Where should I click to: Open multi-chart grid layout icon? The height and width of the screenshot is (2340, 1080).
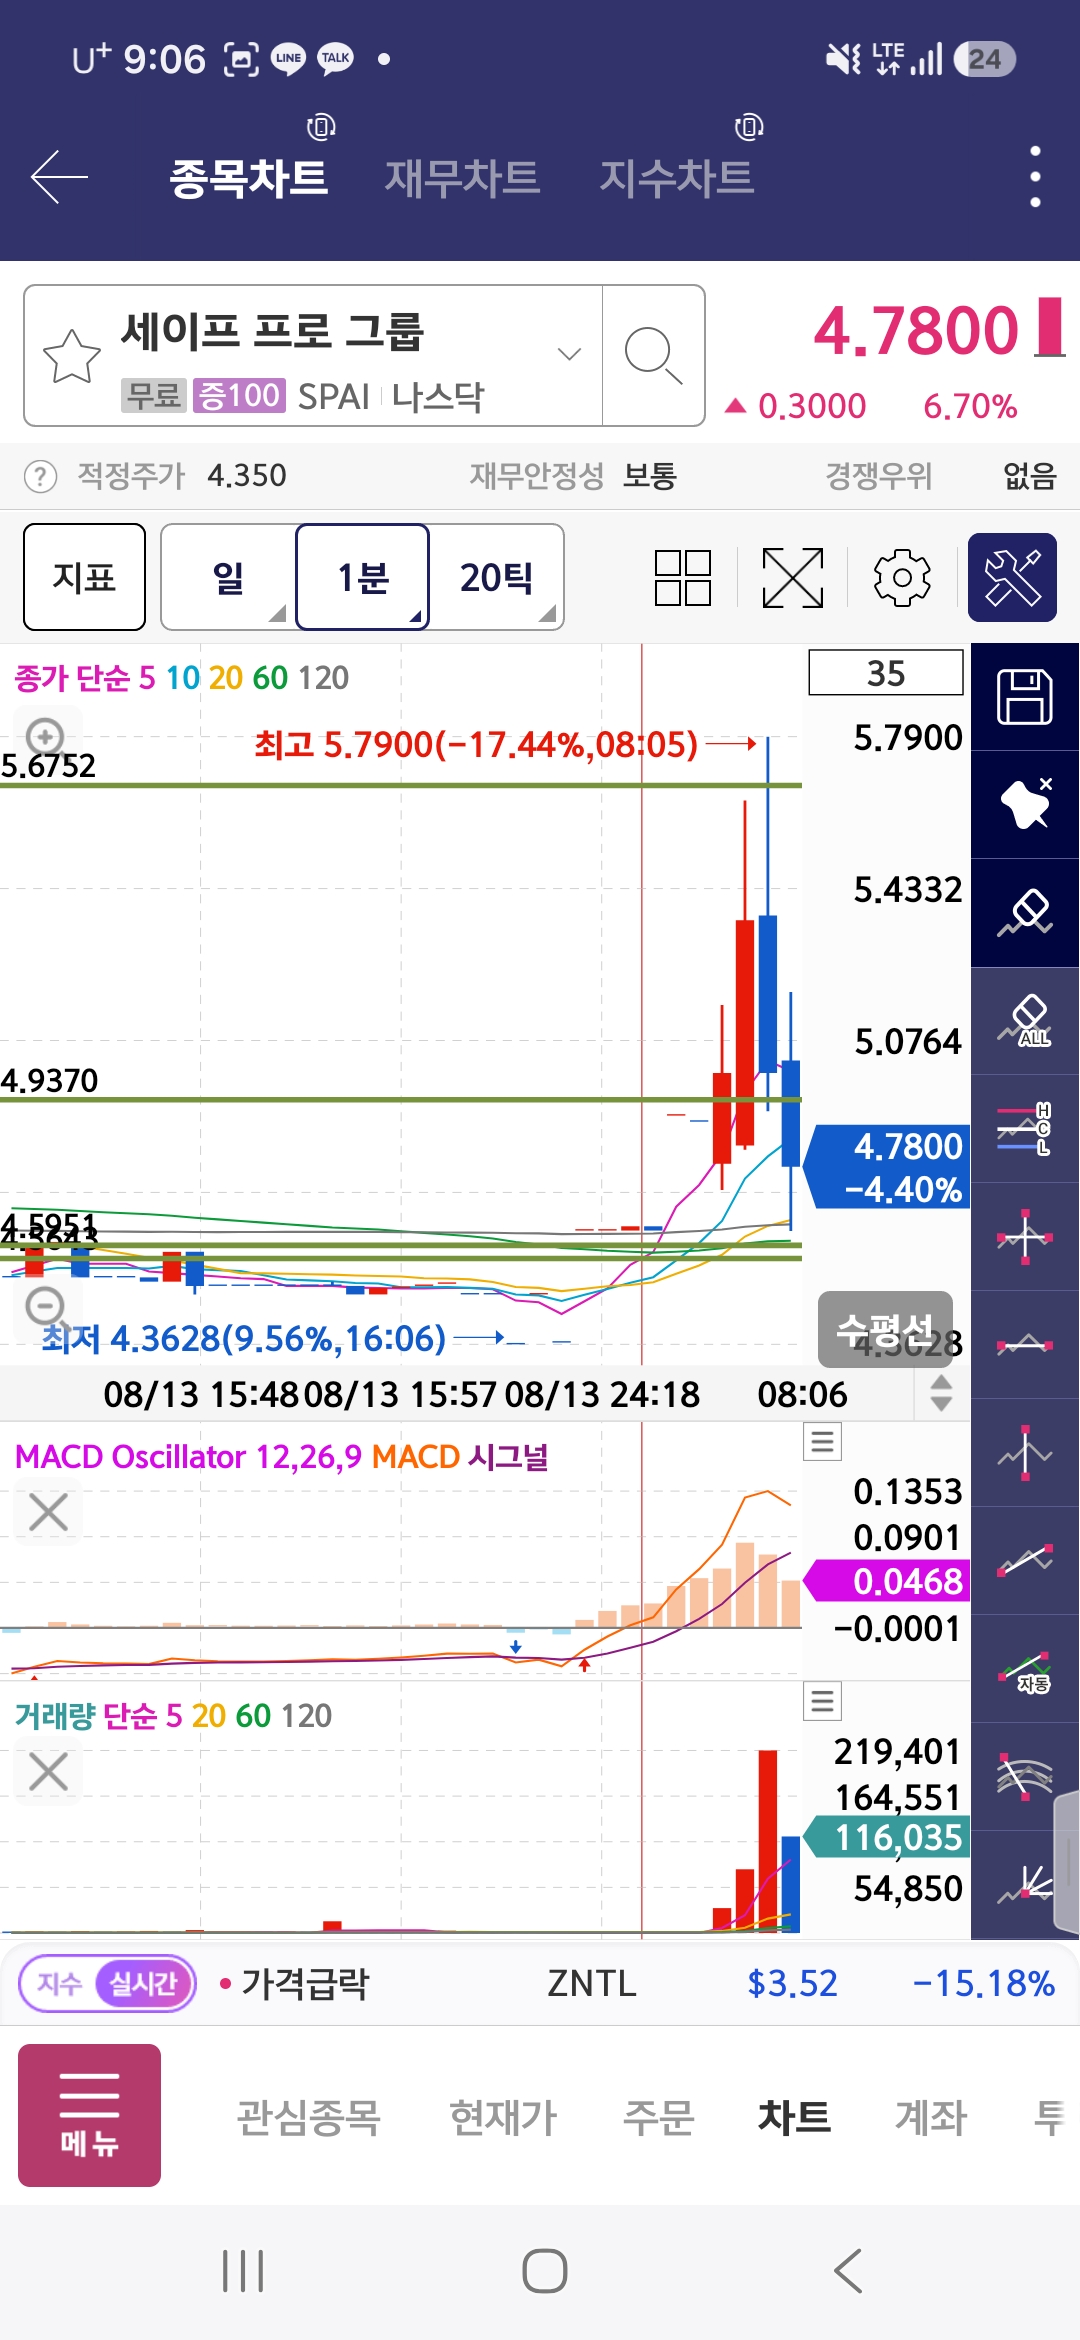pyautogui.click(x=683, y=578)
